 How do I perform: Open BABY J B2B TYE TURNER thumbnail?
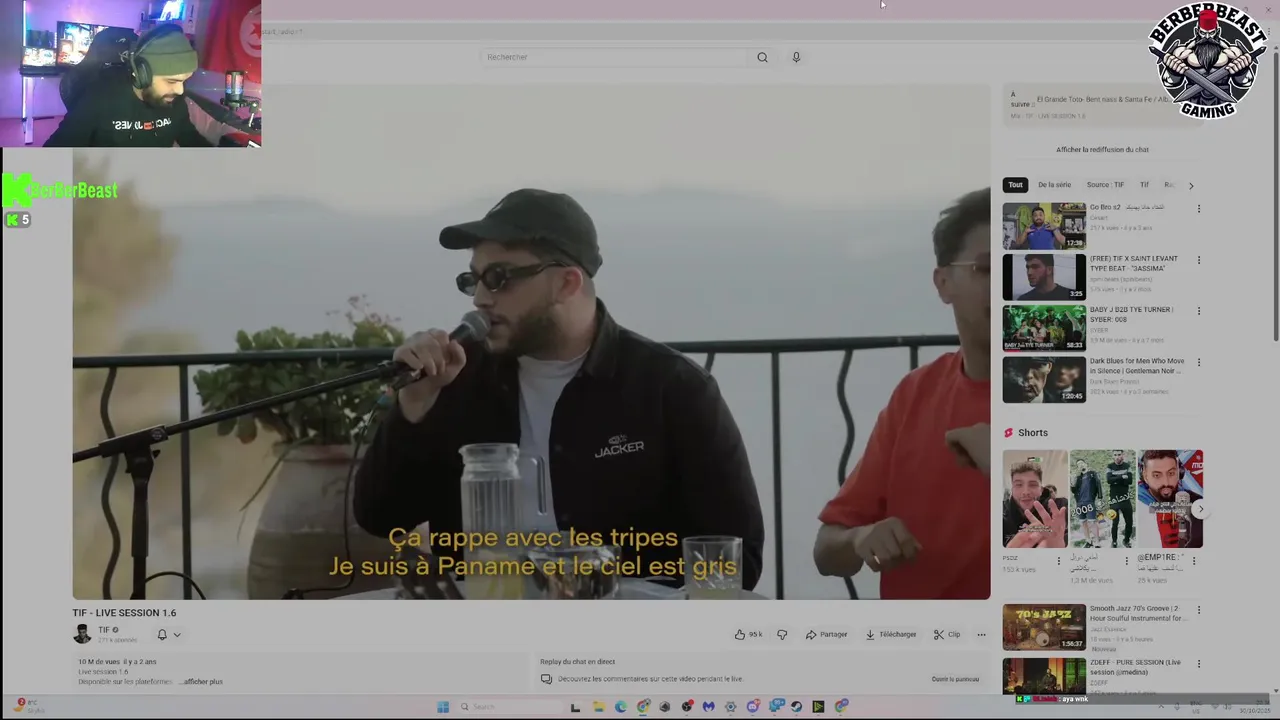point(1044,328)
